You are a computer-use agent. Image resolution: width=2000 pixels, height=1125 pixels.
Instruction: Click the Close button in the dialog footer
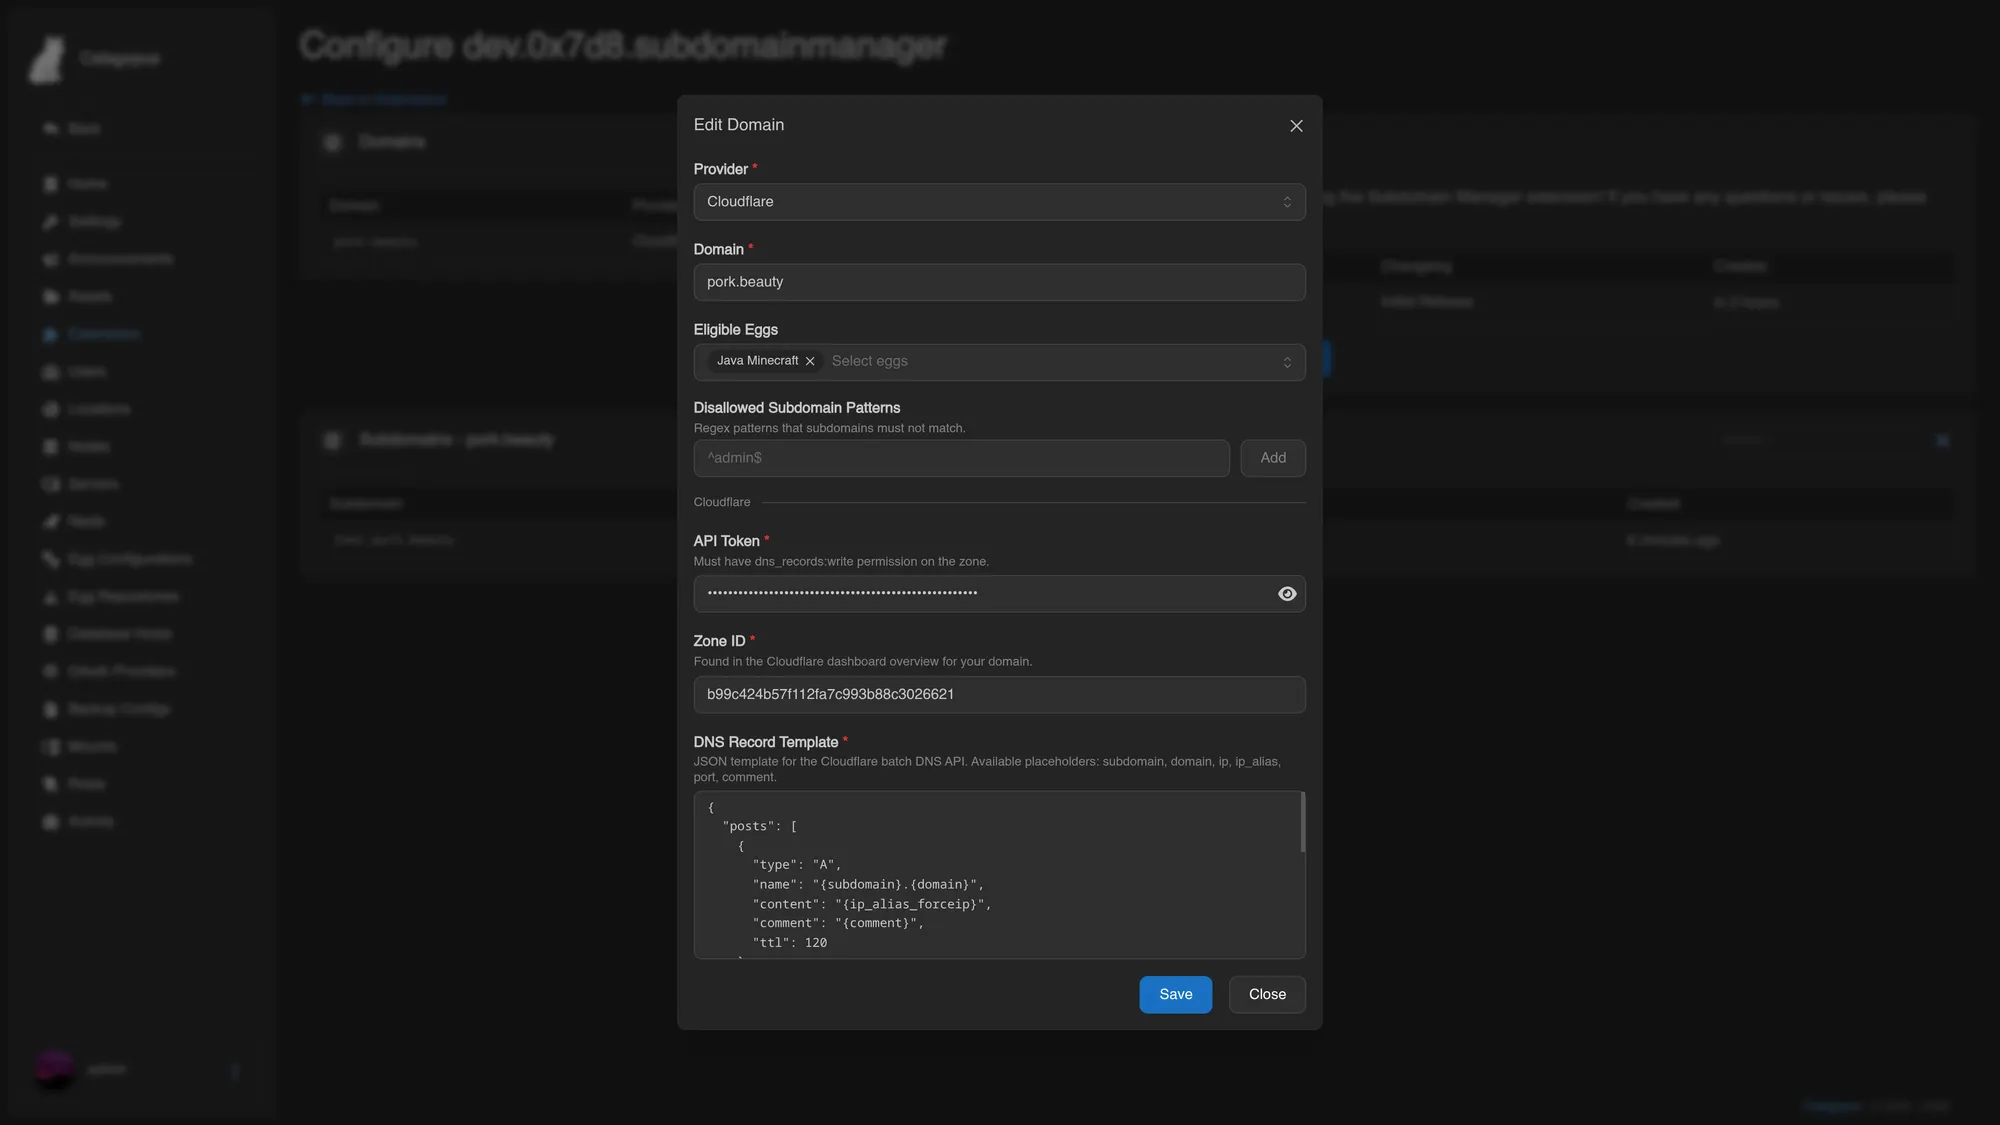1267,995
